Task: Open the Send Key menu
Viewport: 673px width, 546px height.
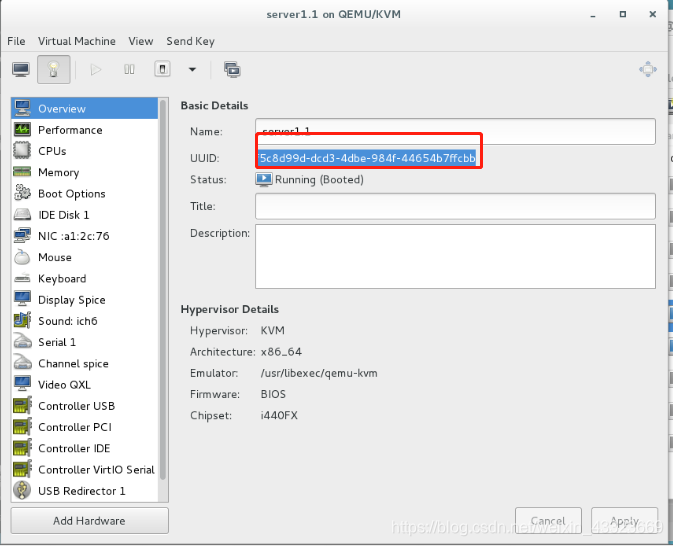Action: (x=191, y=41)
